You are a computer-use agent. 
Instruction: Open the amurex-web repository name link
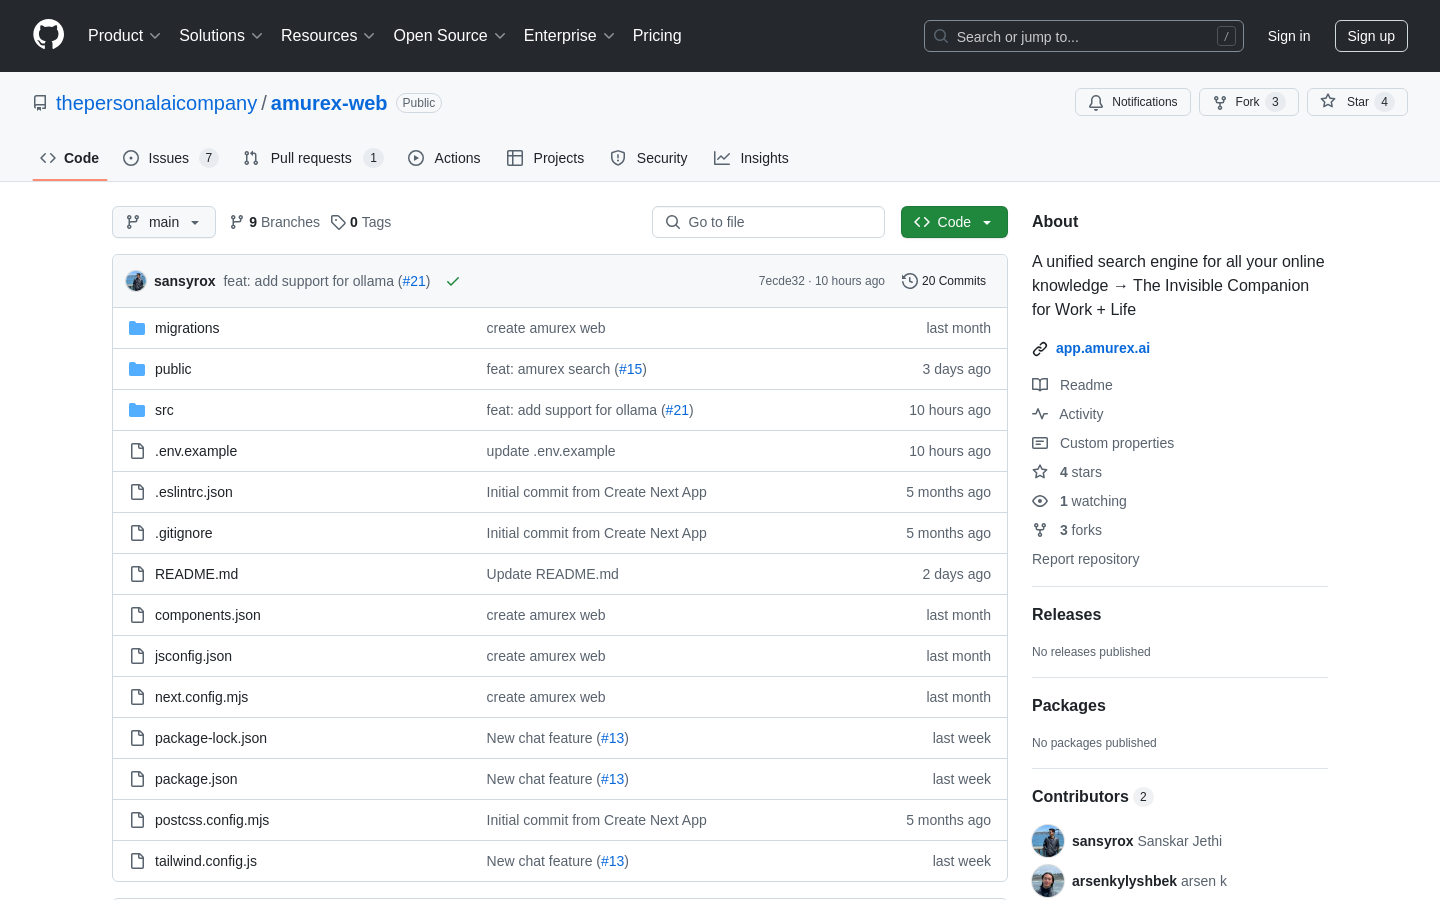point(329,103)
